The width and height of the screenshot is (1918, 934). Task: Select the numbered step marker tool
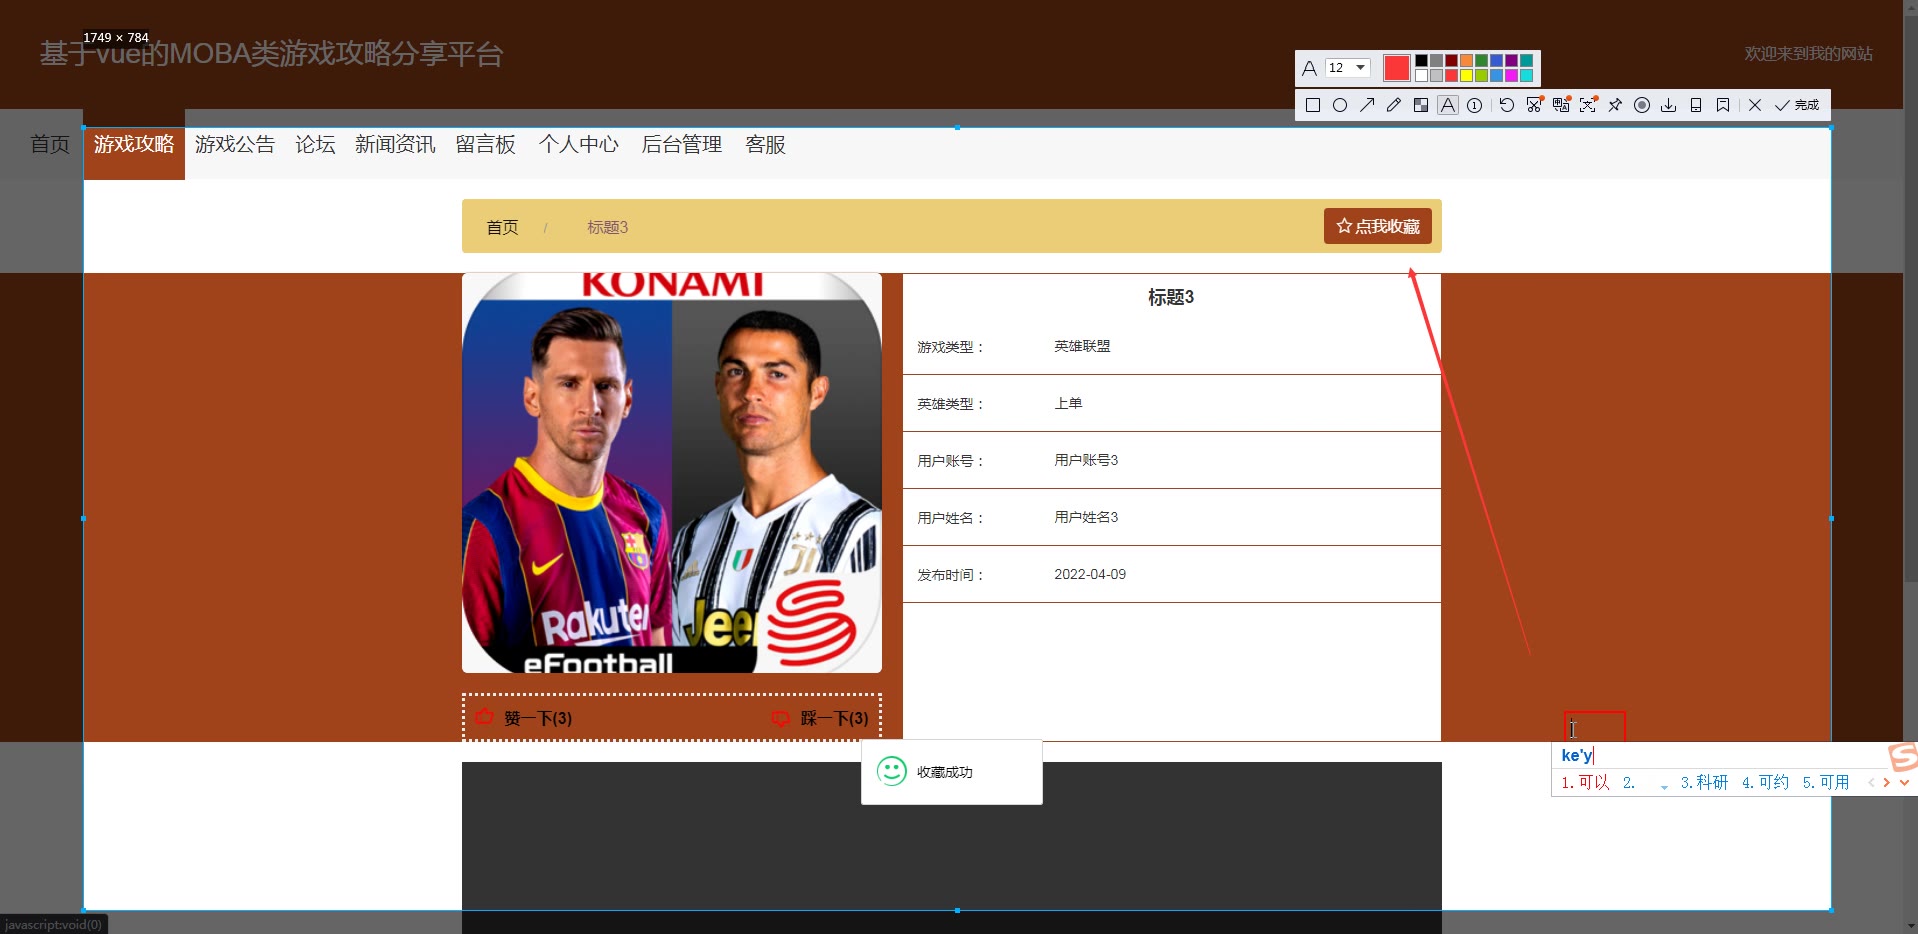[1475, 105]
